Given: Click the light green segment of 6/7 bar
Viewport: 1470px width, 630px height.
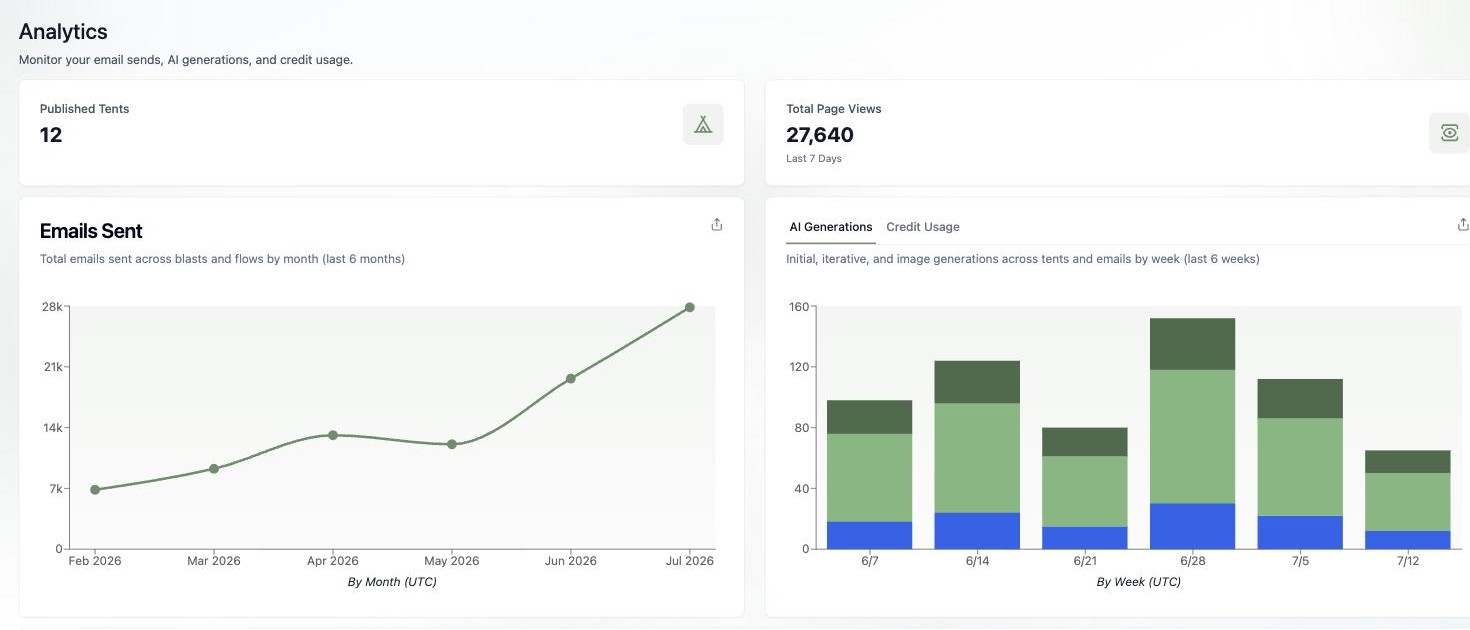Looking at the screenshot, I should 870,478.
